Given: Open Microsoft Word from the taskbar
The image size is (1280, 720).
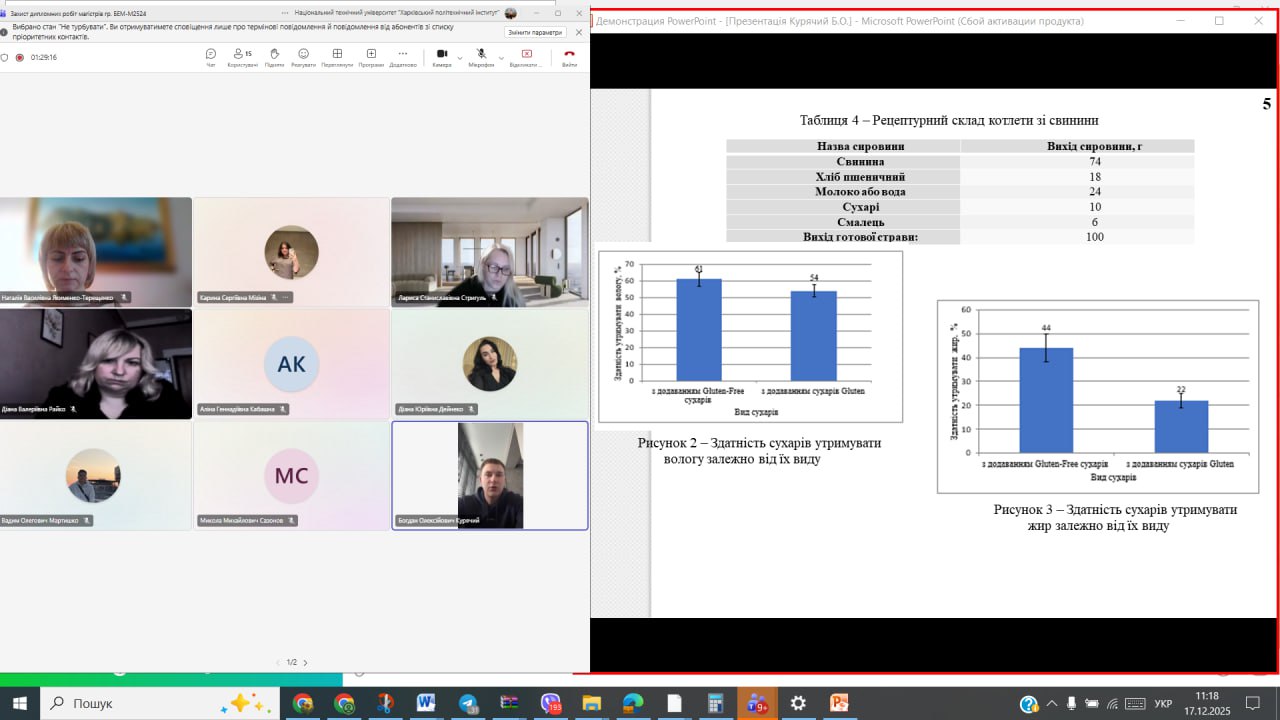Looking at the screenshot, I should 426,703.
